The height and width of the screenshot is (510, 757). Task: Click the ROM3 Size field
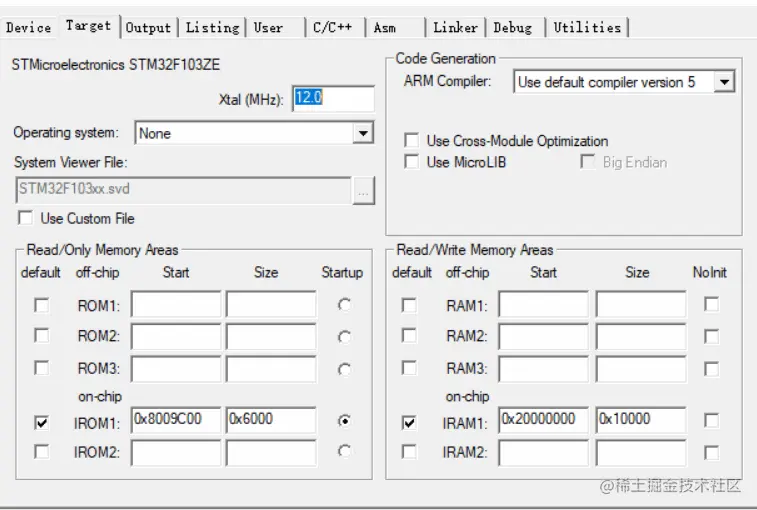click(271, 369)
